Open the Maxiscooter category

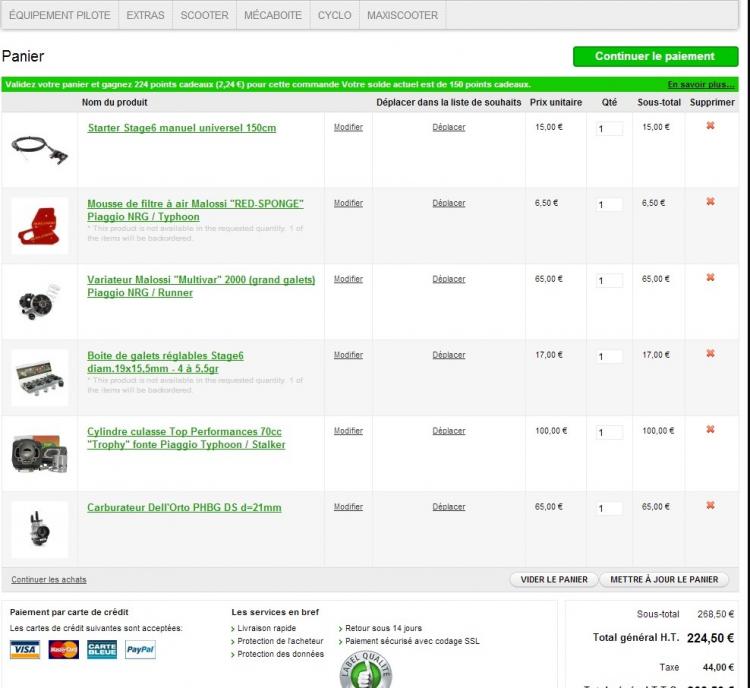402,15
